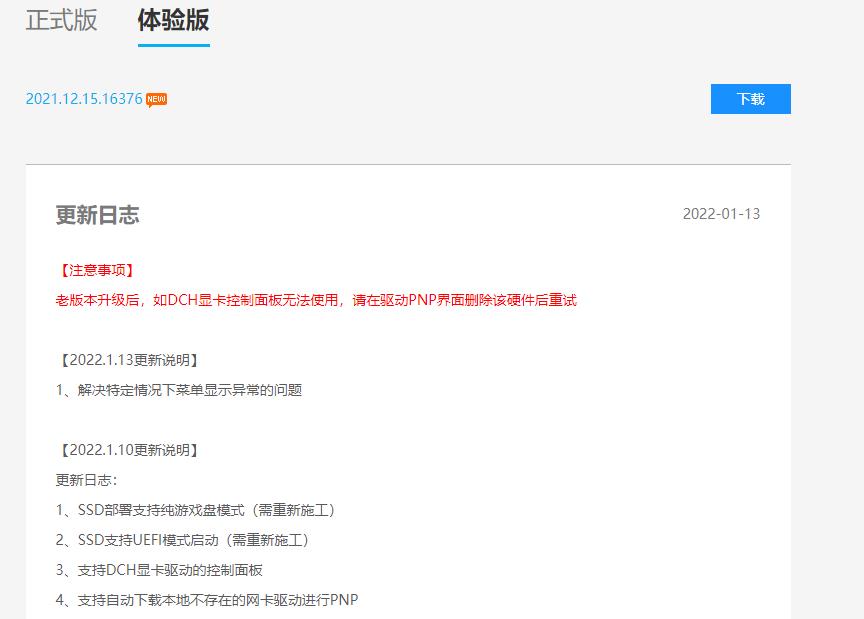Viewport: 864px width, 619px height.
Task: Click the 2022-01-13 date label
Action: [721, 214]
